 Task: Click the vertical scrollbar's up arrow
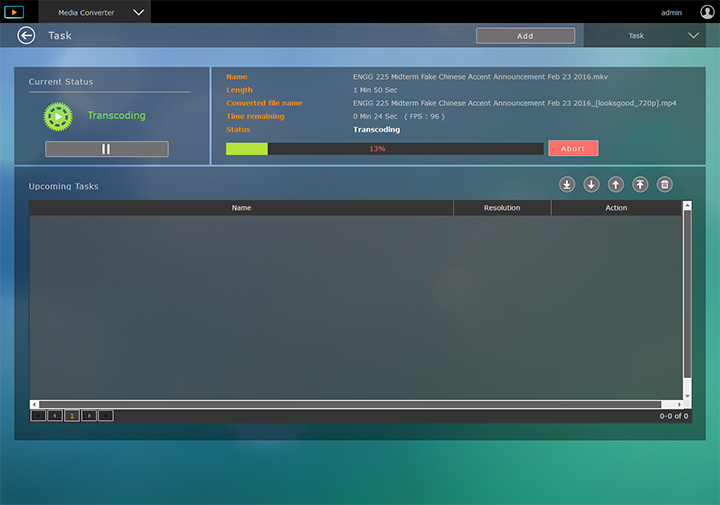tap(687, 206)
